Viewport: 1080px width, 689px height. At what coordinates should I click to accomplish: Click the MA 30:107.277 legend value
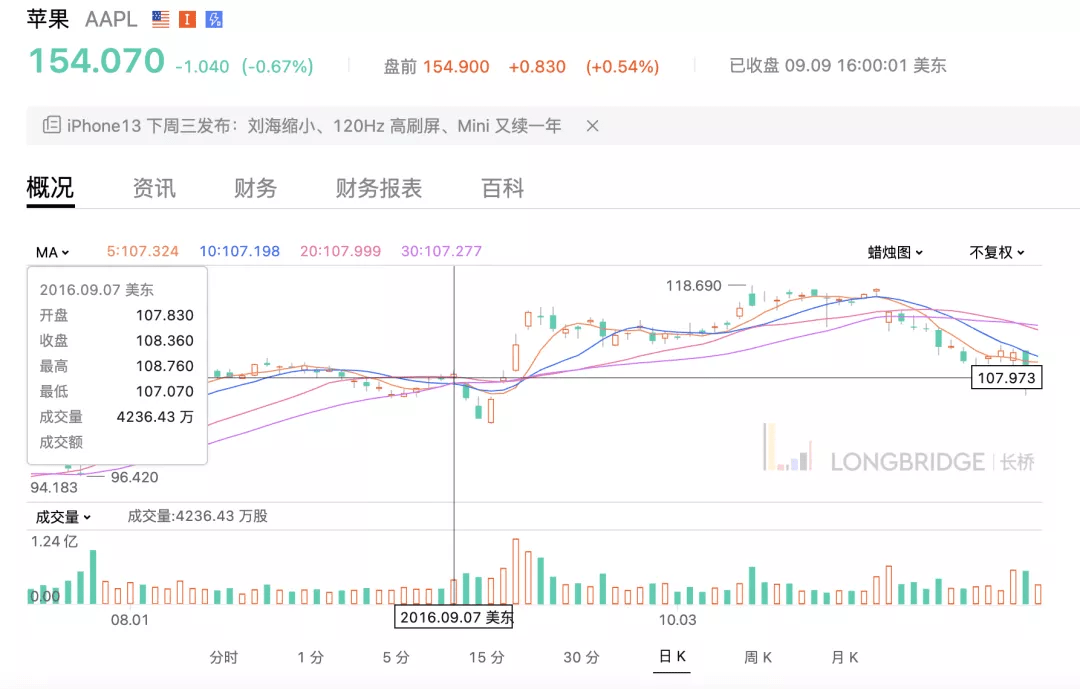[x=442, y=251]
